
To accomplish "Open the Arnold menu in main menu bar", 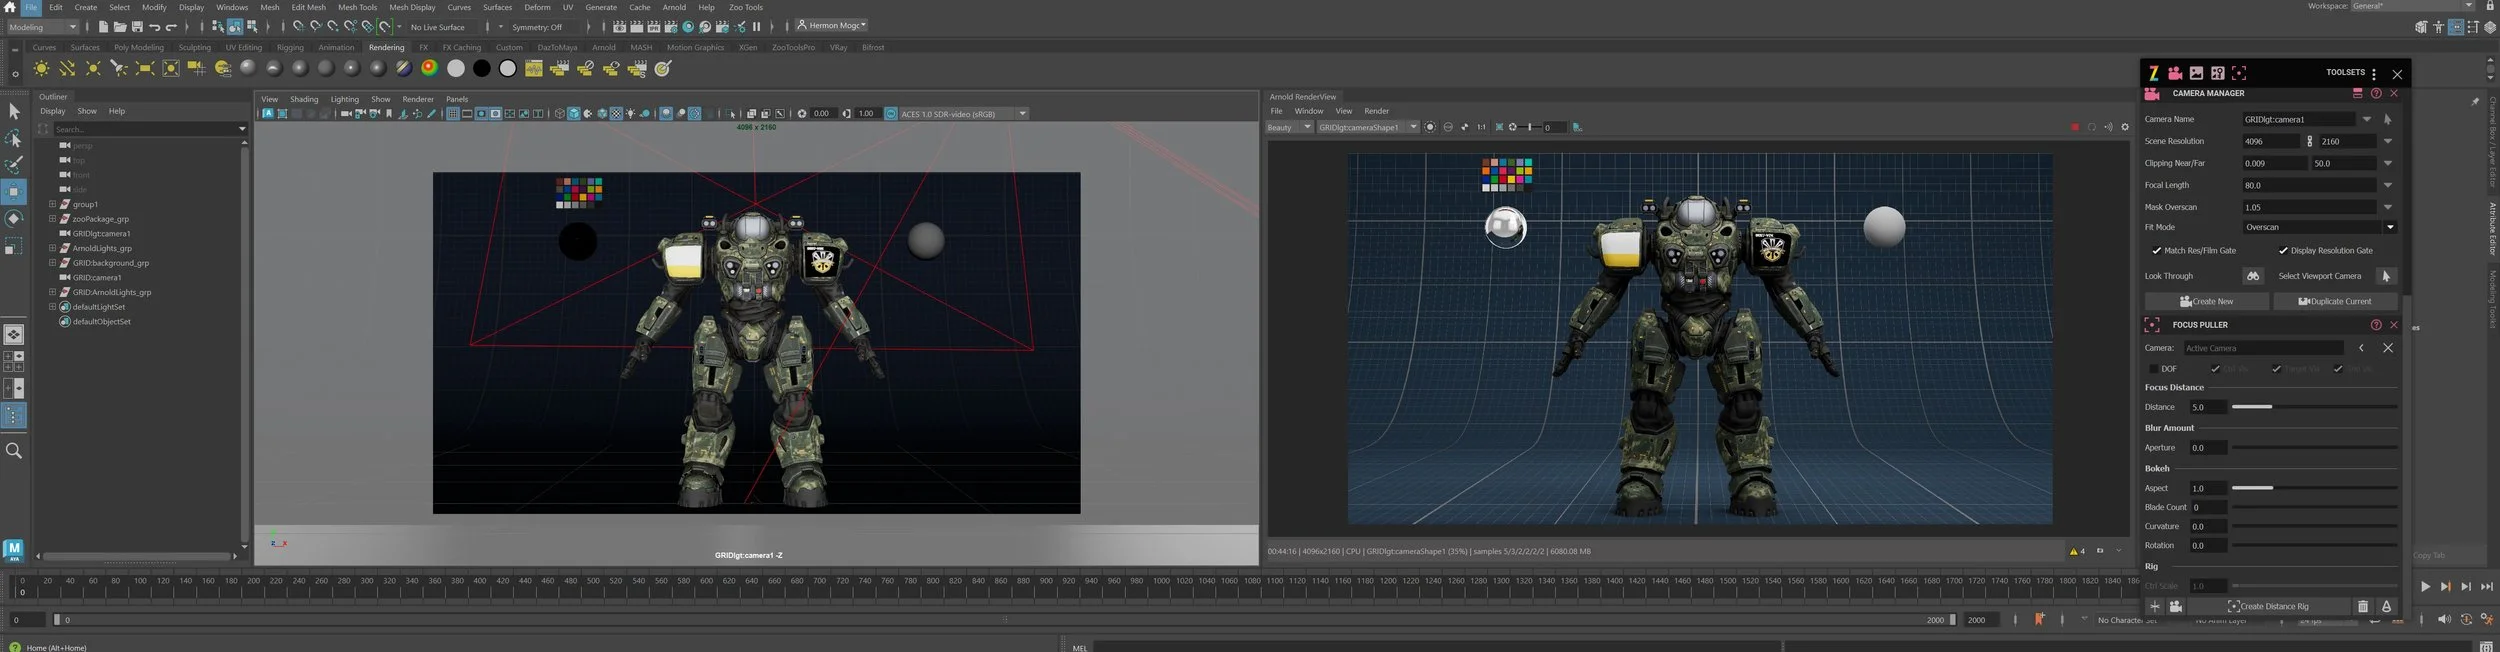I will pos(674,7).
